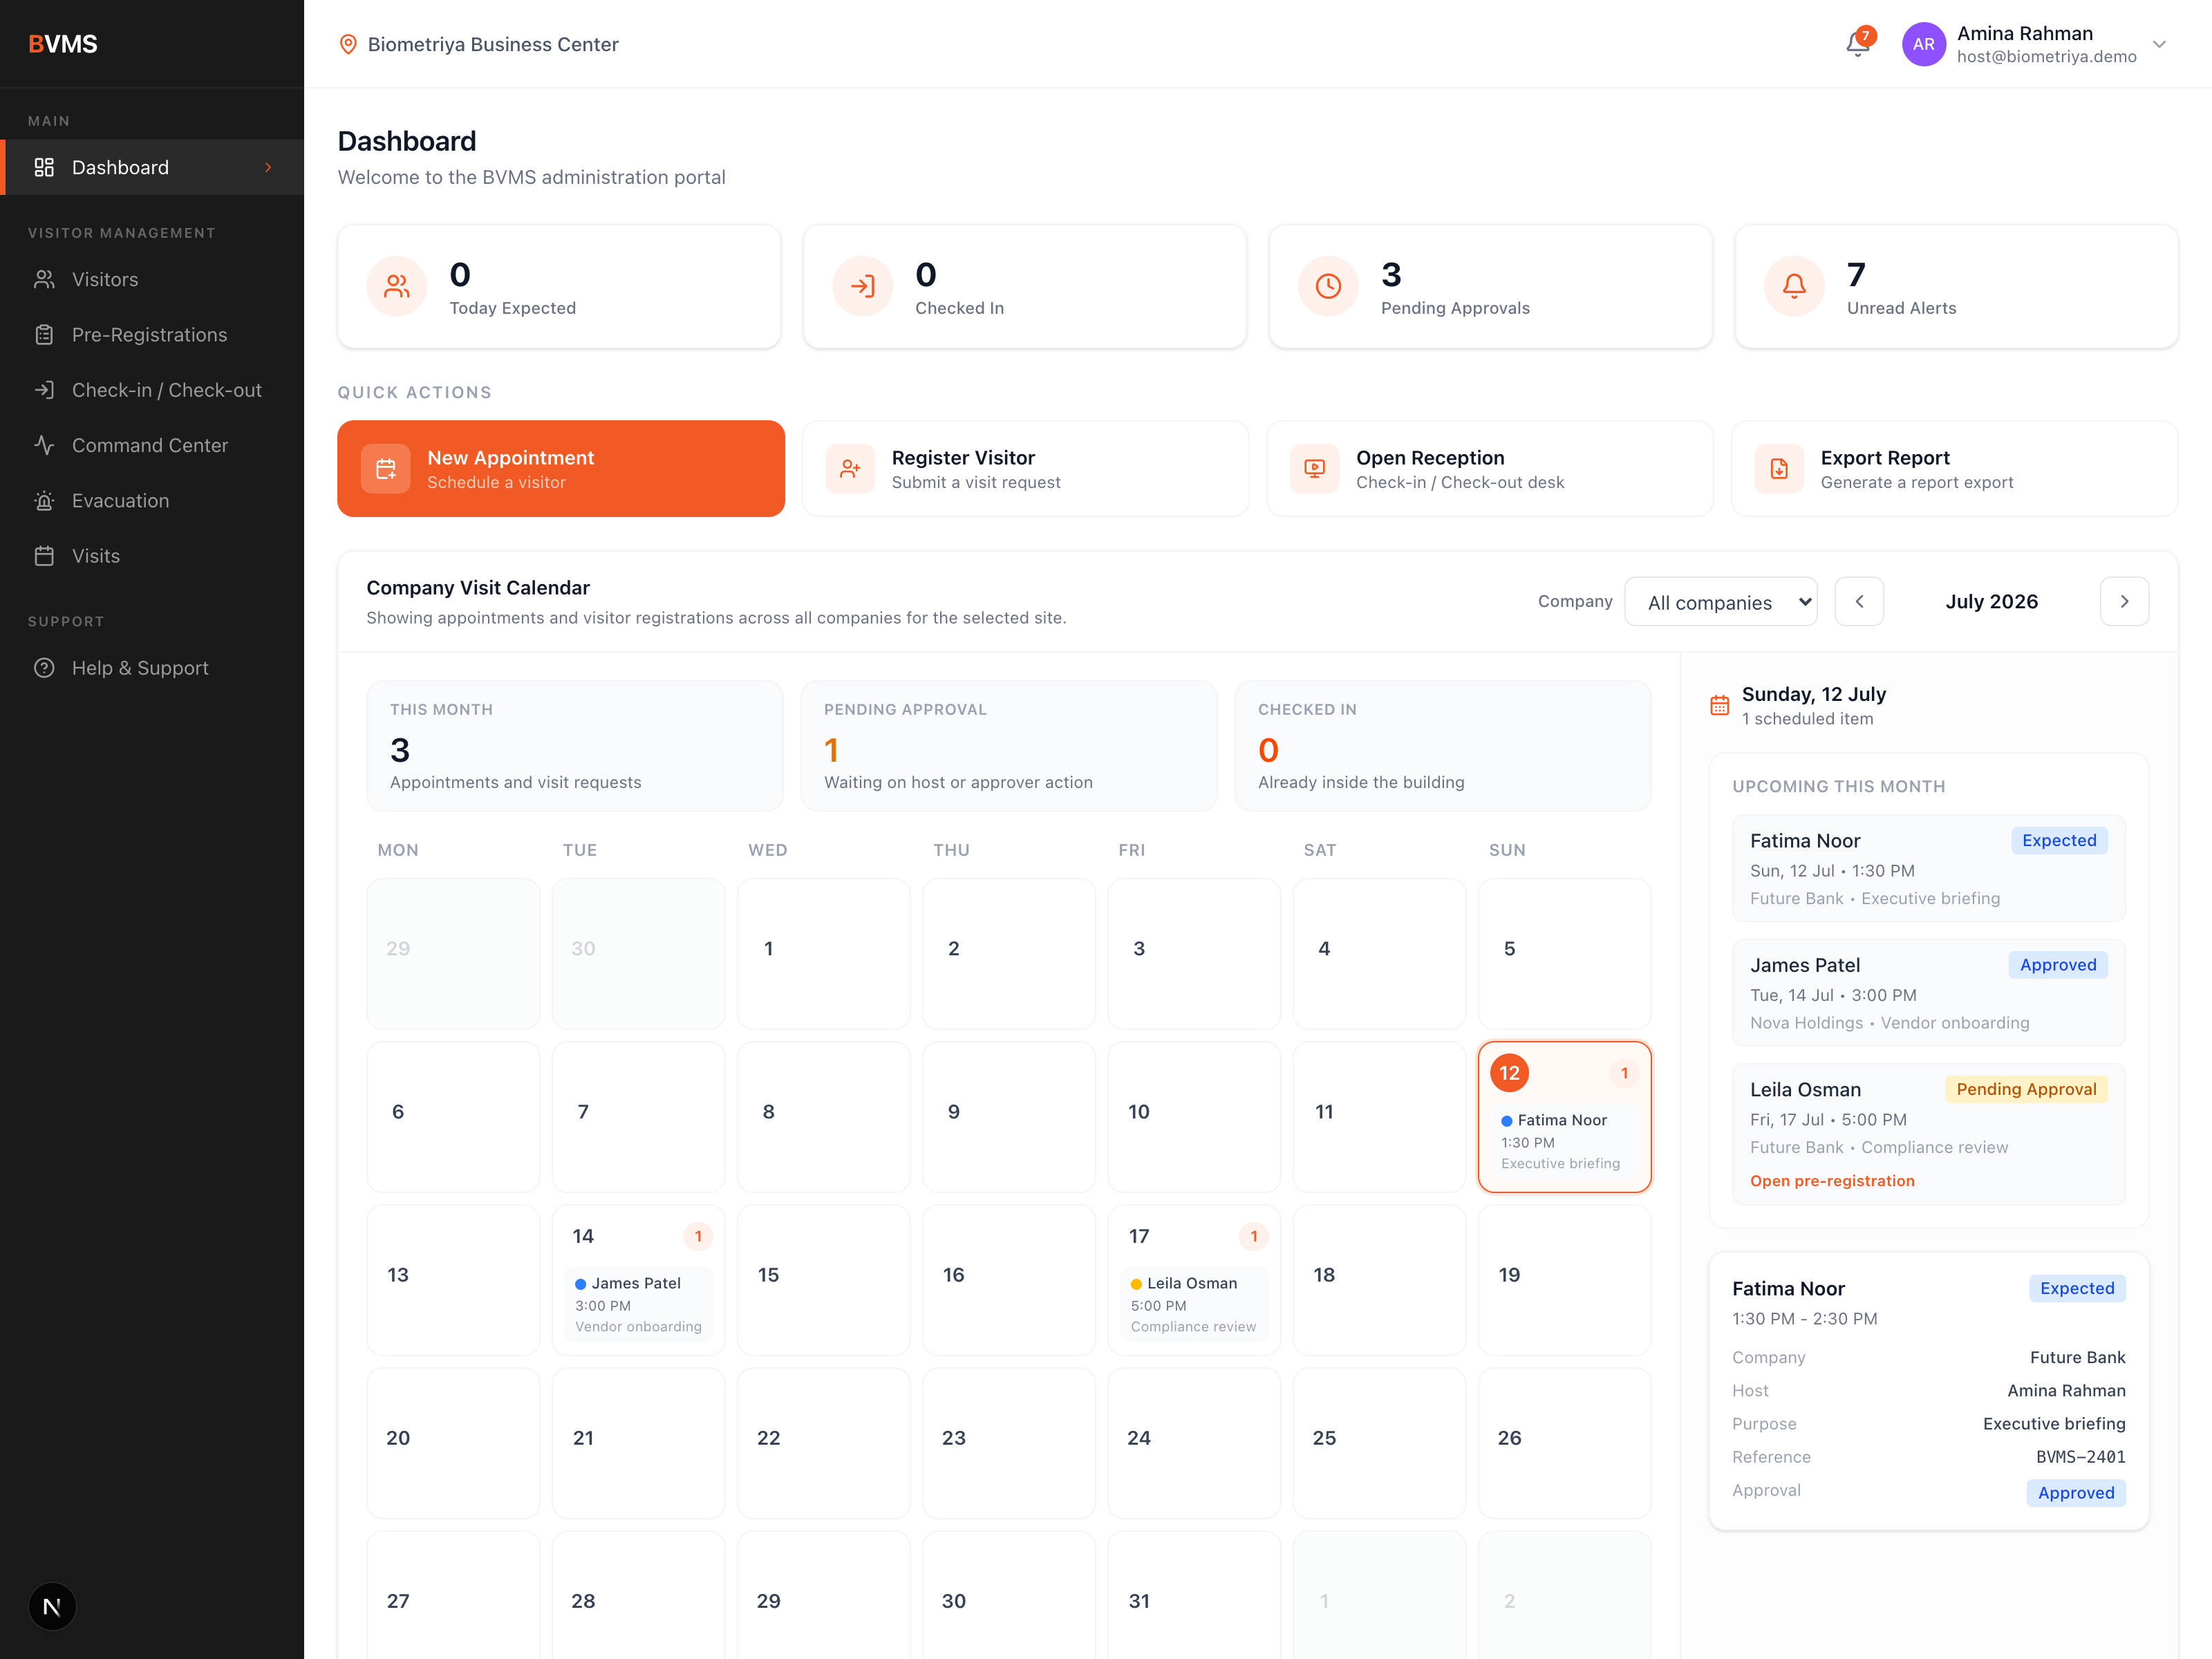The image size is (2212, 1659).
Task: Click the Open pre-registration link
Action: click(1832, 1181)
